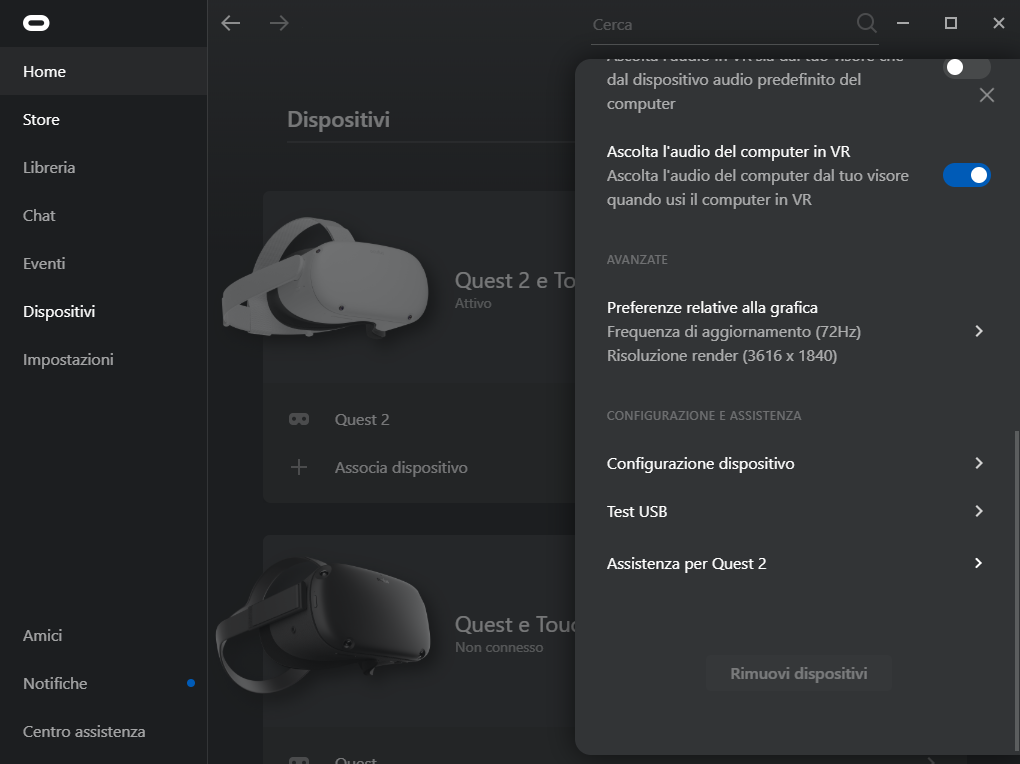Select the white Quest 2 headset image
Image resolution: width=1020 pixels, height=764 pixels.
click(325, 277)
